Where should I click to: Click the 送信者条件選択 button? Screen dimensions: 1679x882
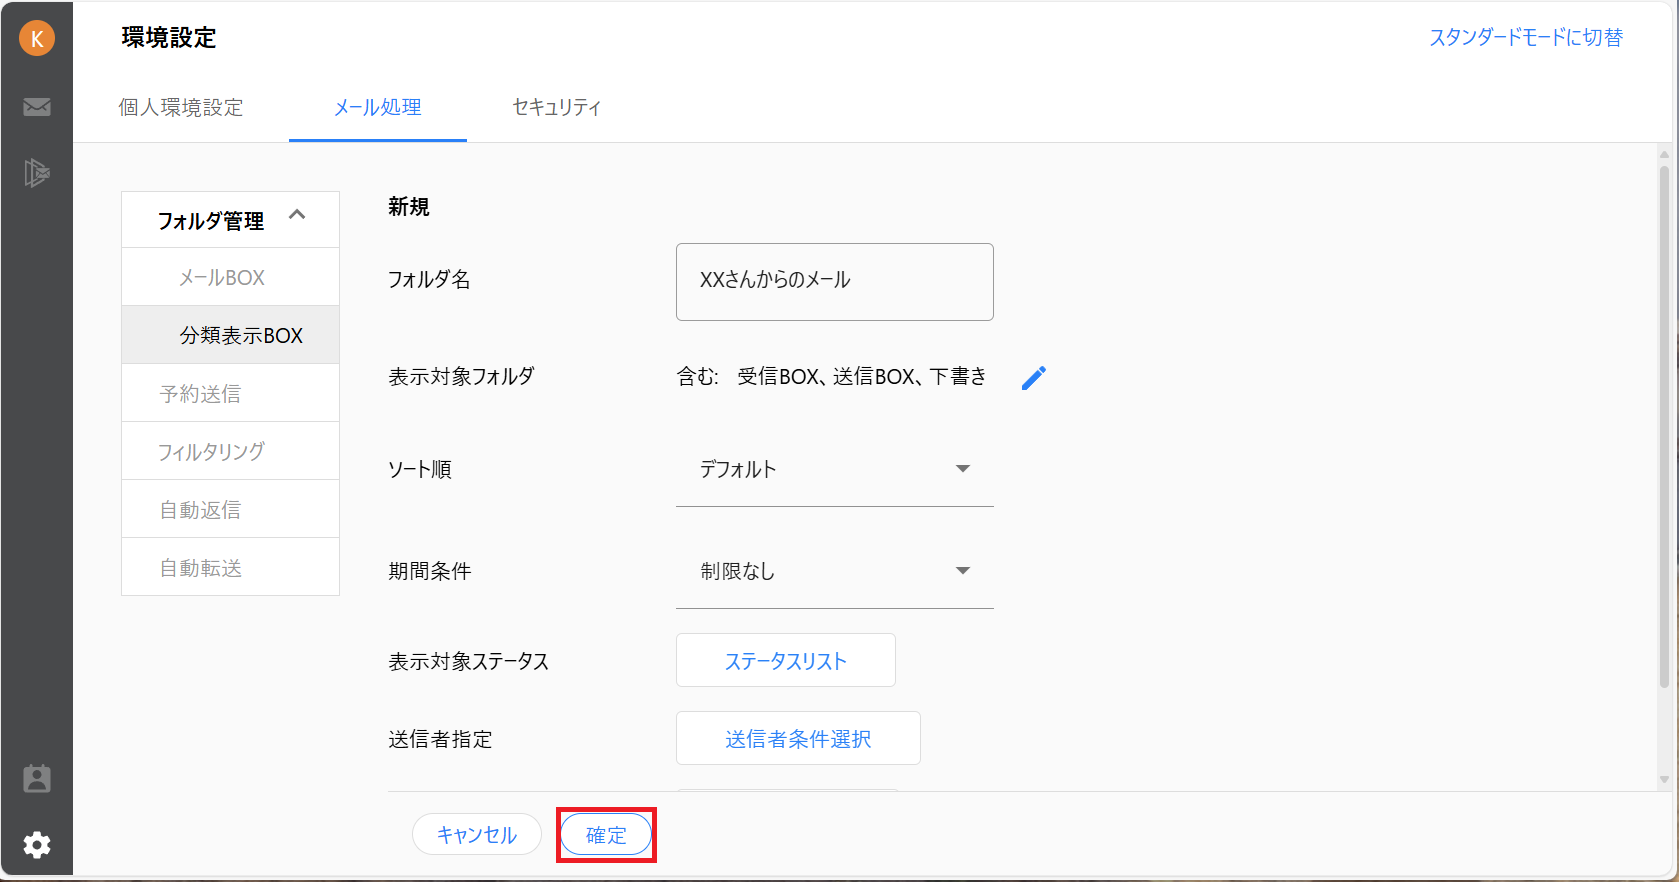coord(798,738)
